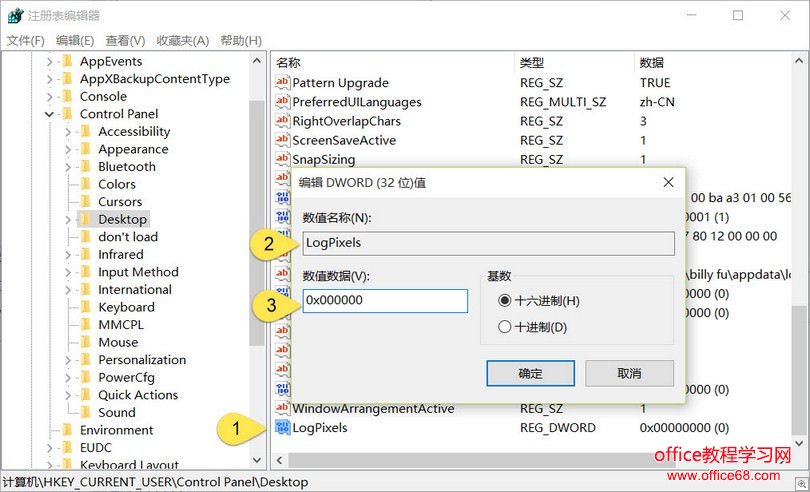Select the don't load tree item
810x492 pixels.
click(x=128, y=237)
